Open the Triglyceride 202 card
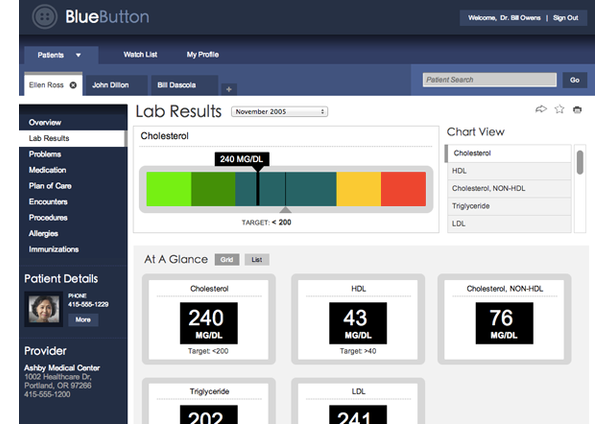This screenshot has width=615, height=424. click(209, 401)
